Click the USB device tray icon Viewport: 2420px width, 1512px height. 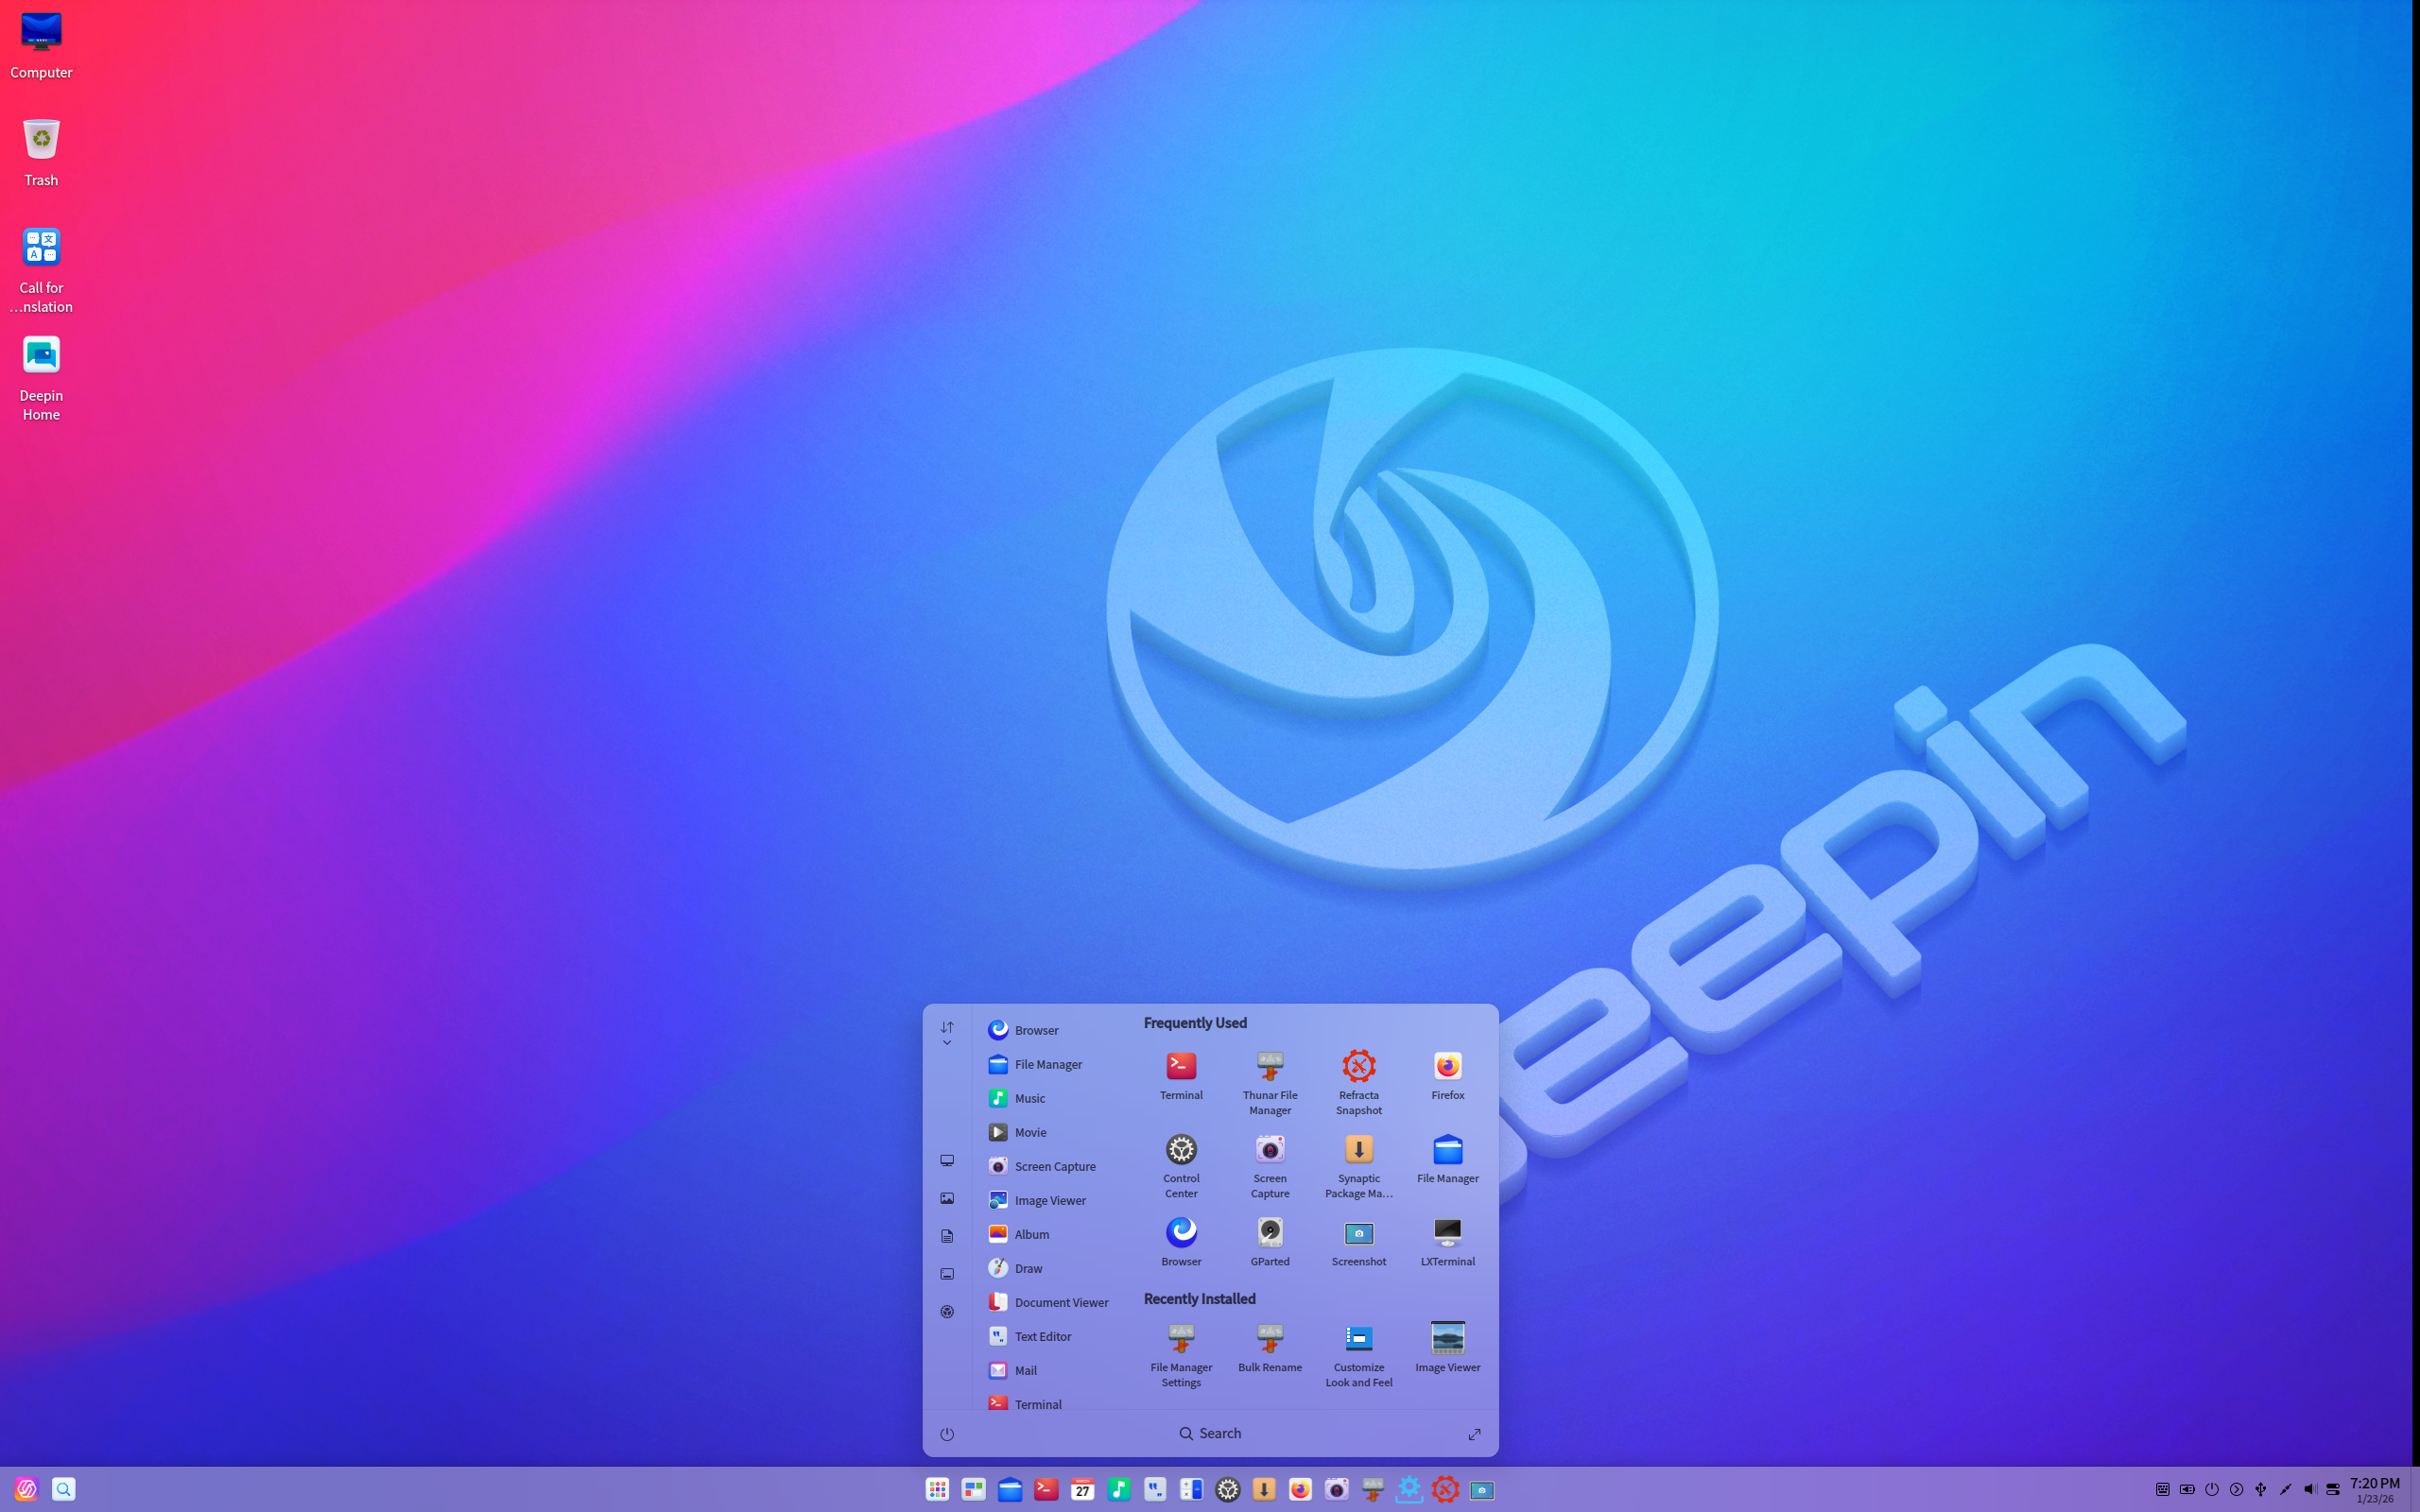(x=2260, y=1489)
